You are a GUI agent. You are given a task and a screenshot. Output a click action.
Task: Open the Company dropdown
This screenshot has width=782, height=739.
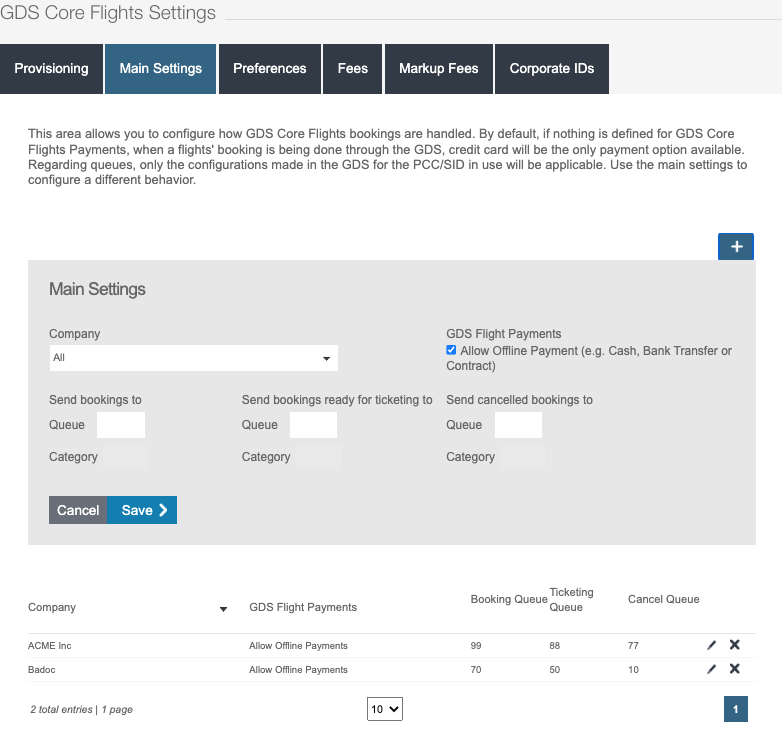[x=194, y=358]
